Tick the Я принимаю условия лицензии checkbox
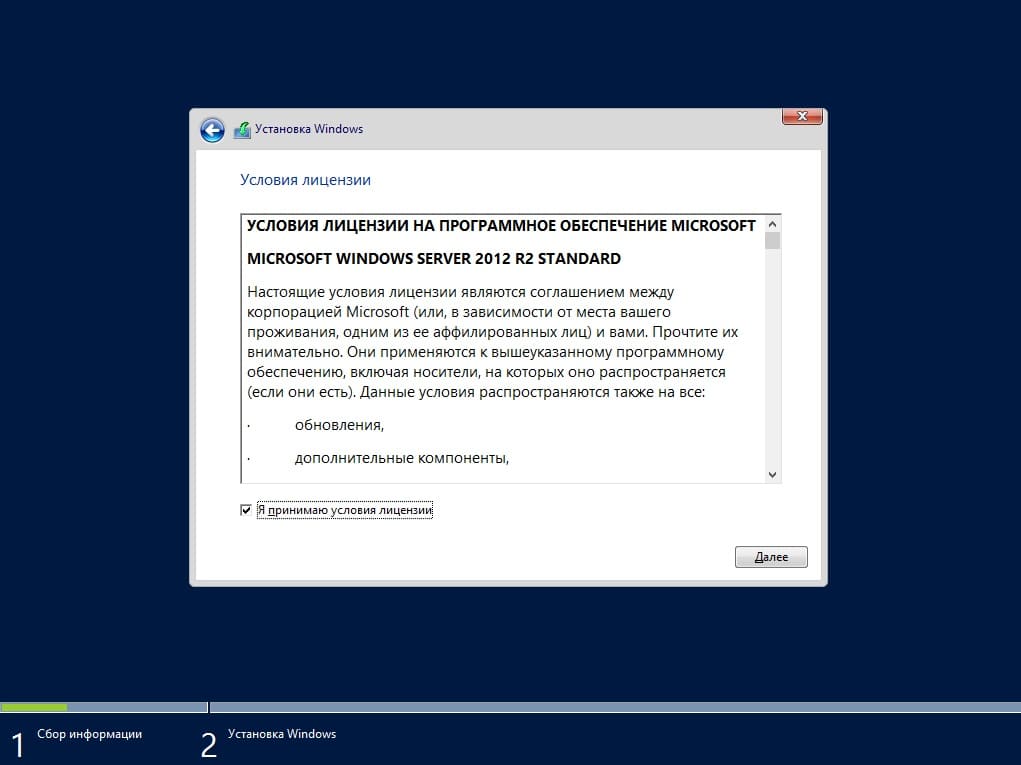Screen dimensions: 1021x765 pos(245,510)
